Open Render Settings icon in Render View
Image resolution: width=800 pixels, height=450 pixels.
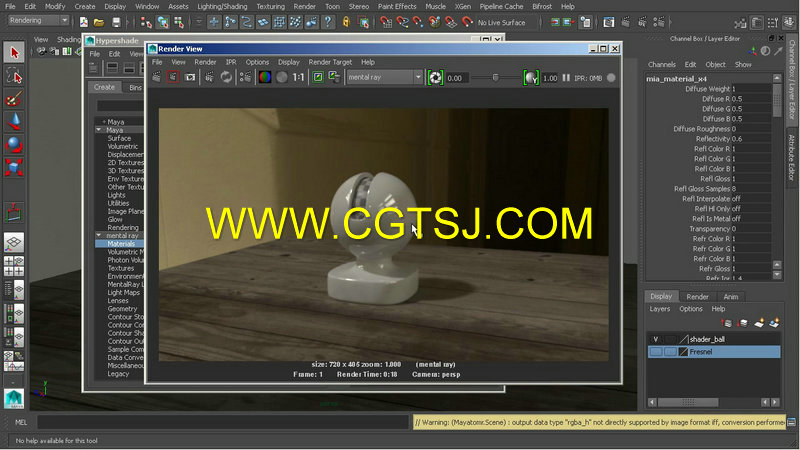pos(245,78)
